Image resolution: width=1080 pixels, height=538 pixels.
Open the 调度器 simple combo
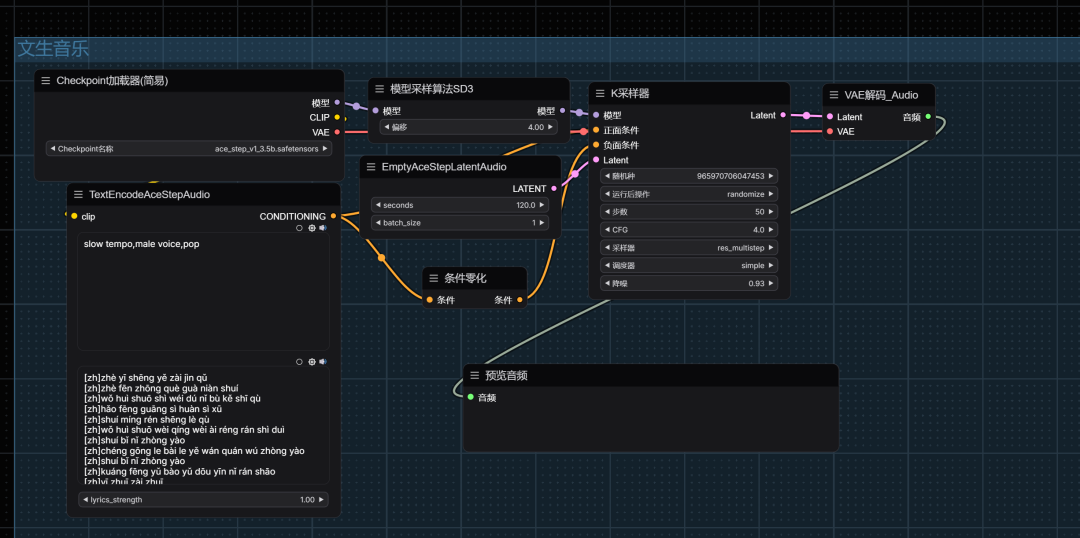pos(689,265)
